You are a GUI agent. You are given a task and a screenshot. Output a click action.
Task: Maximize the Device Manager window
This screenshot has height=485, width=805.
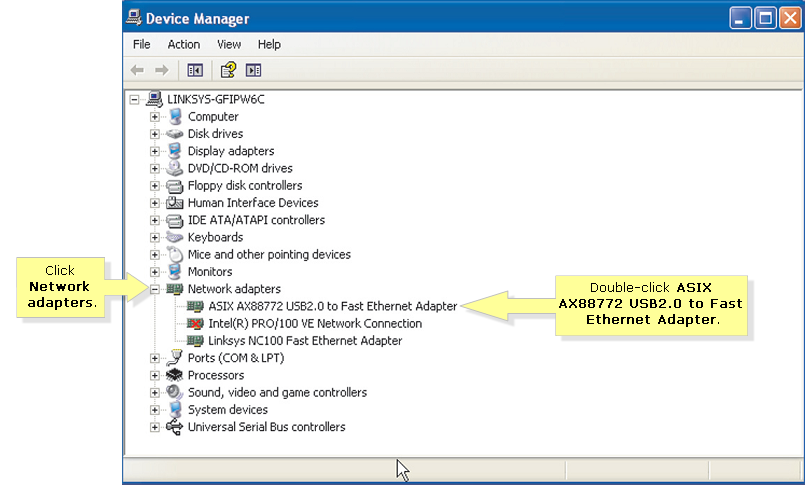click(x=765, y=18)
